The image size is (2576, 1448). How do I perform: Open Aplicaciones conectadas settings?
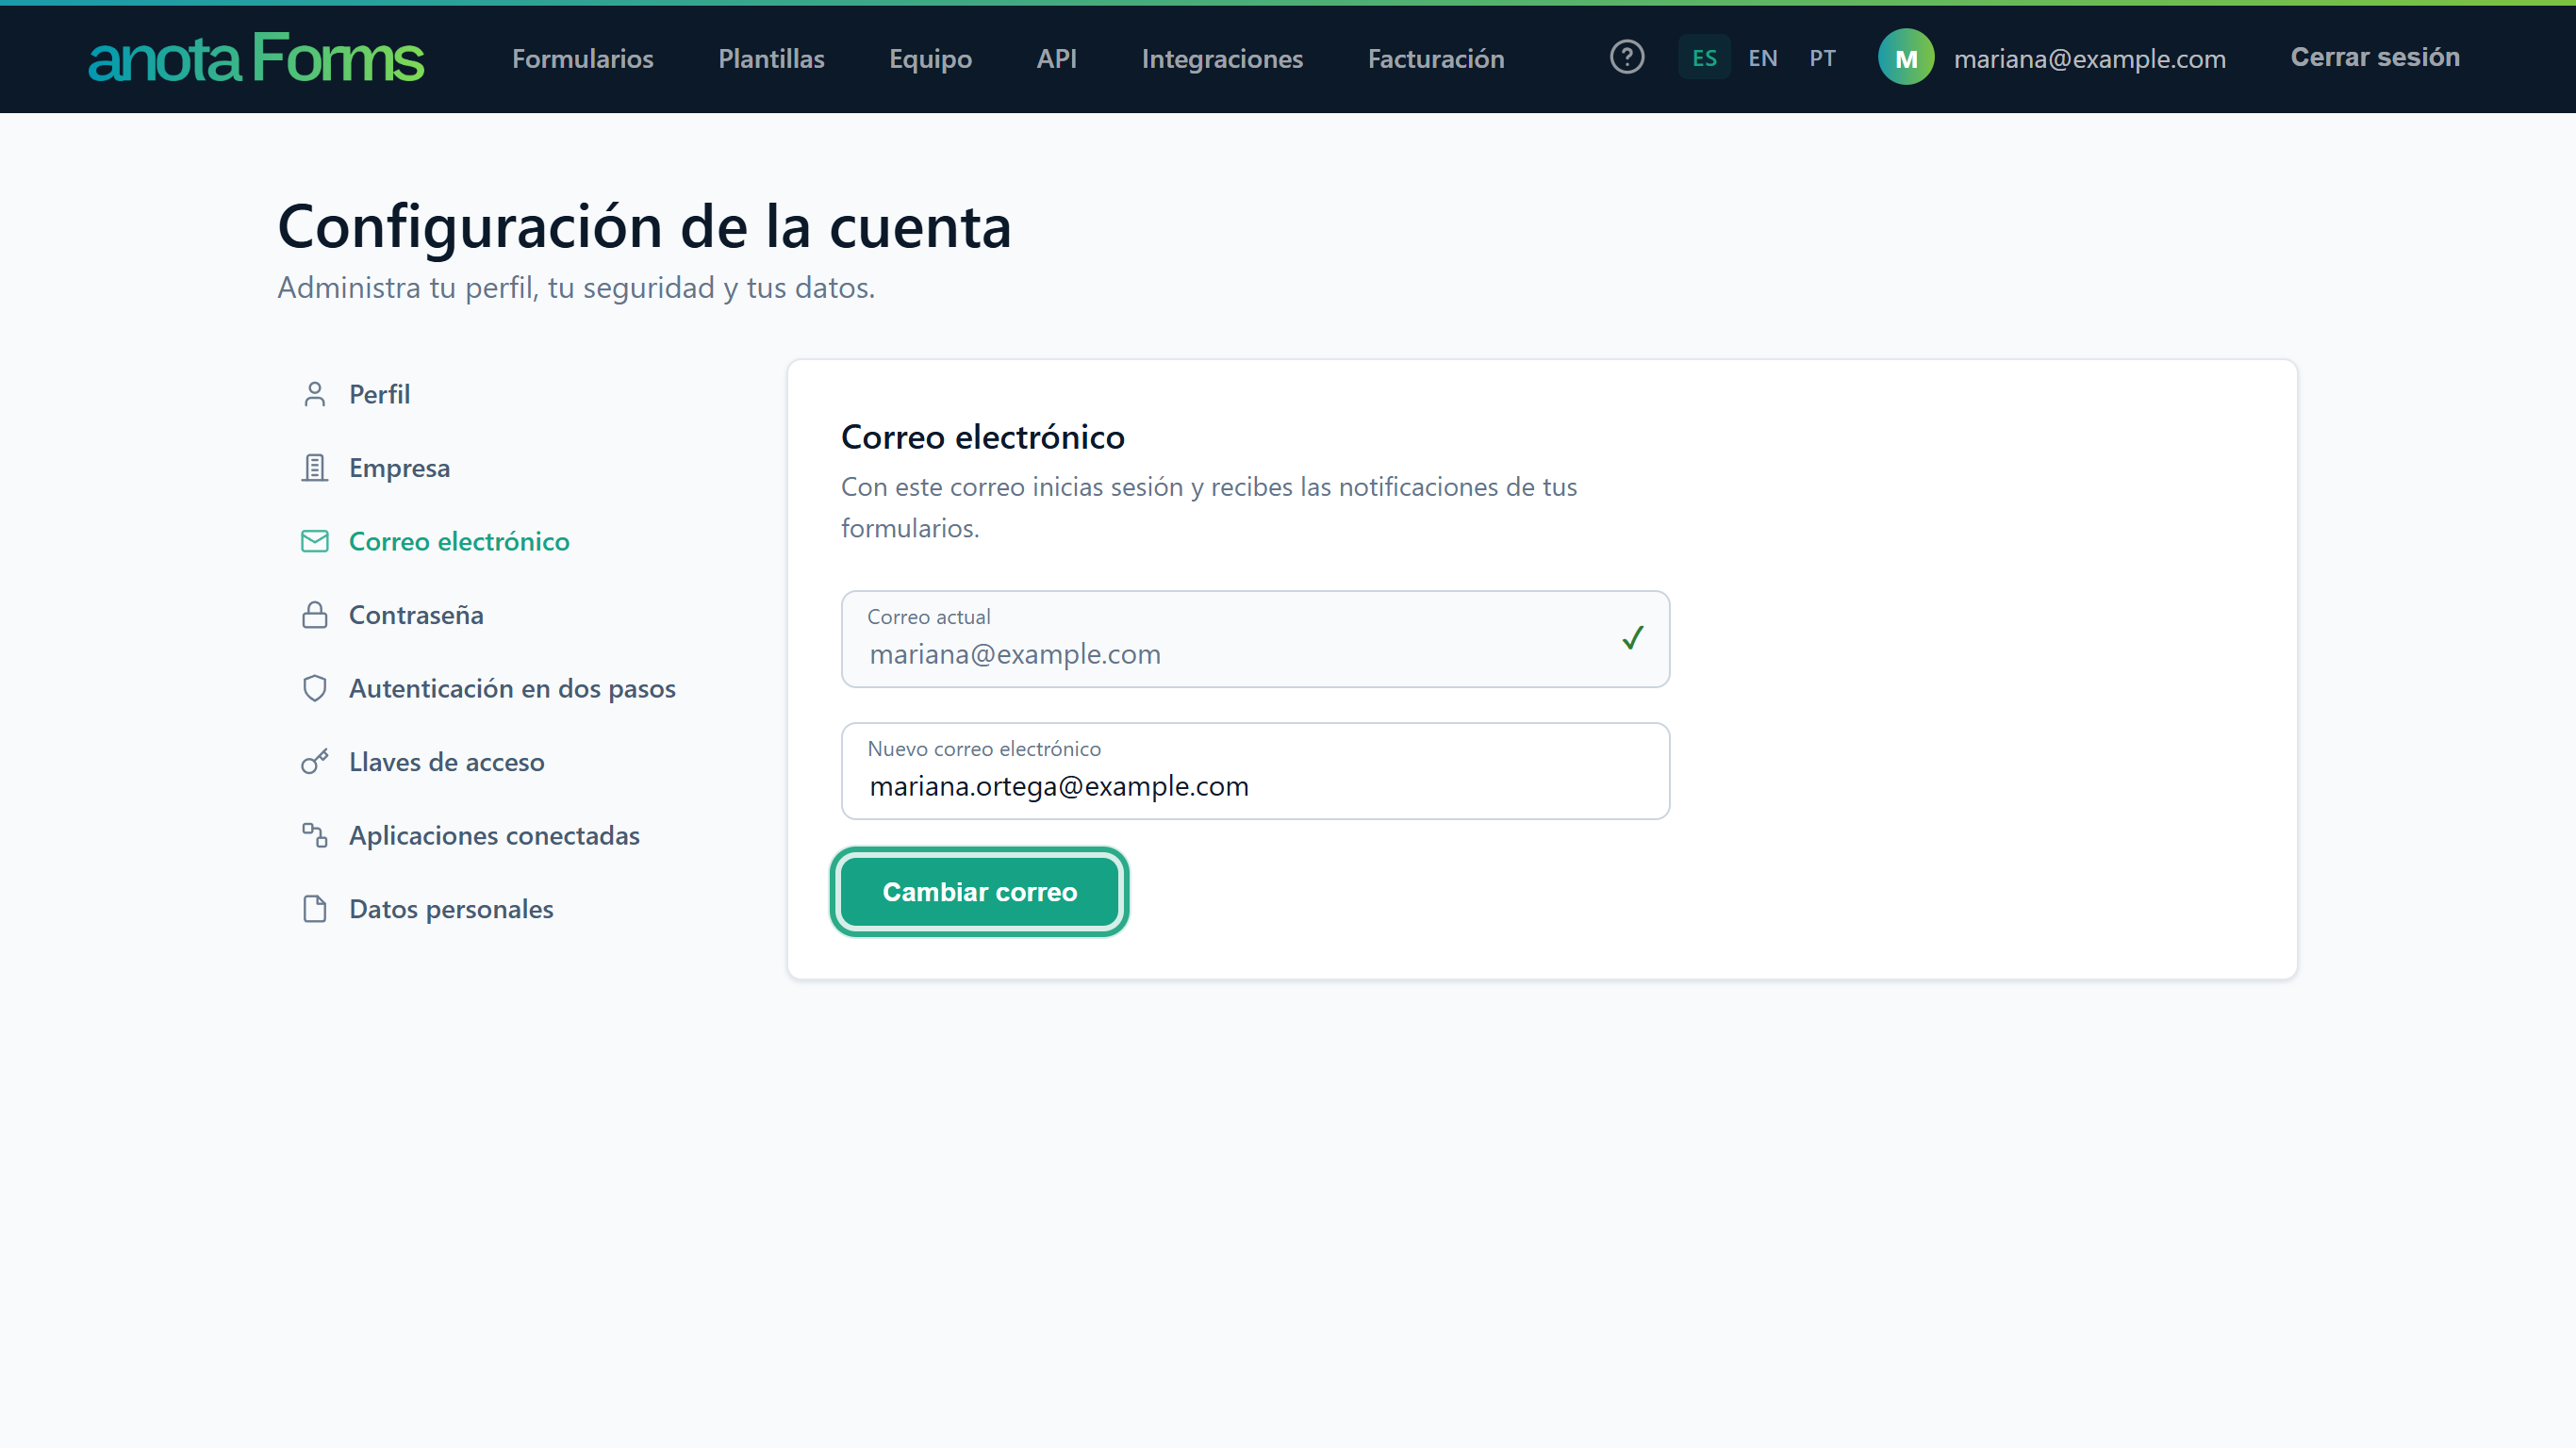coord(494,835)
